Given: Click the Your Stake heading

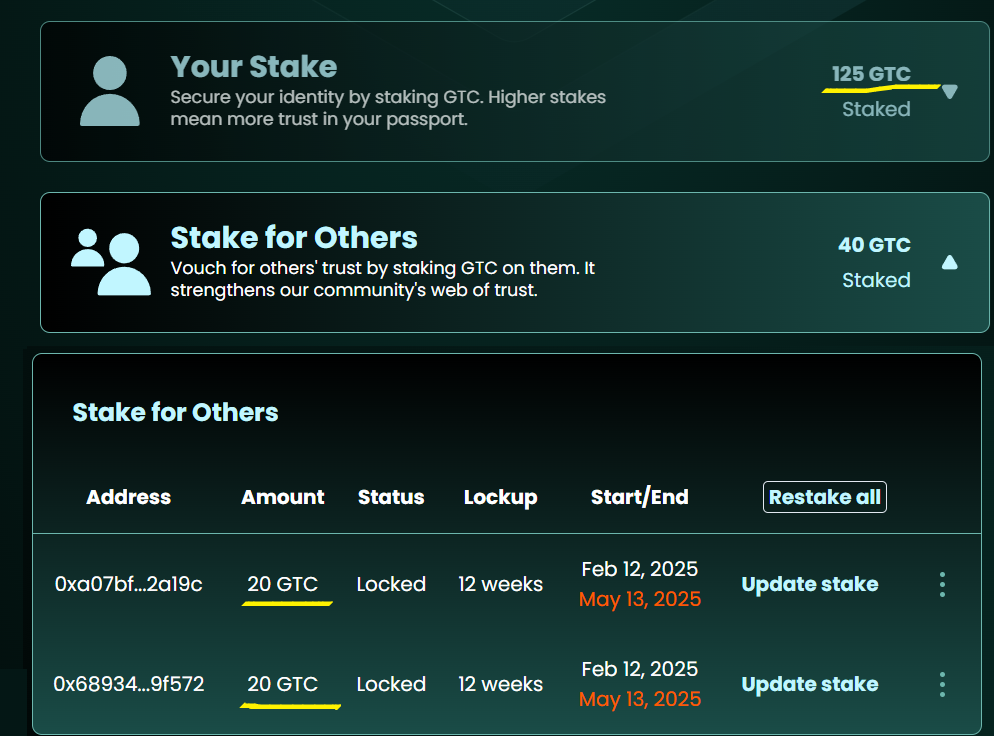Looking at the screenshot, I should pyautogui.click(x=254, y=67).
